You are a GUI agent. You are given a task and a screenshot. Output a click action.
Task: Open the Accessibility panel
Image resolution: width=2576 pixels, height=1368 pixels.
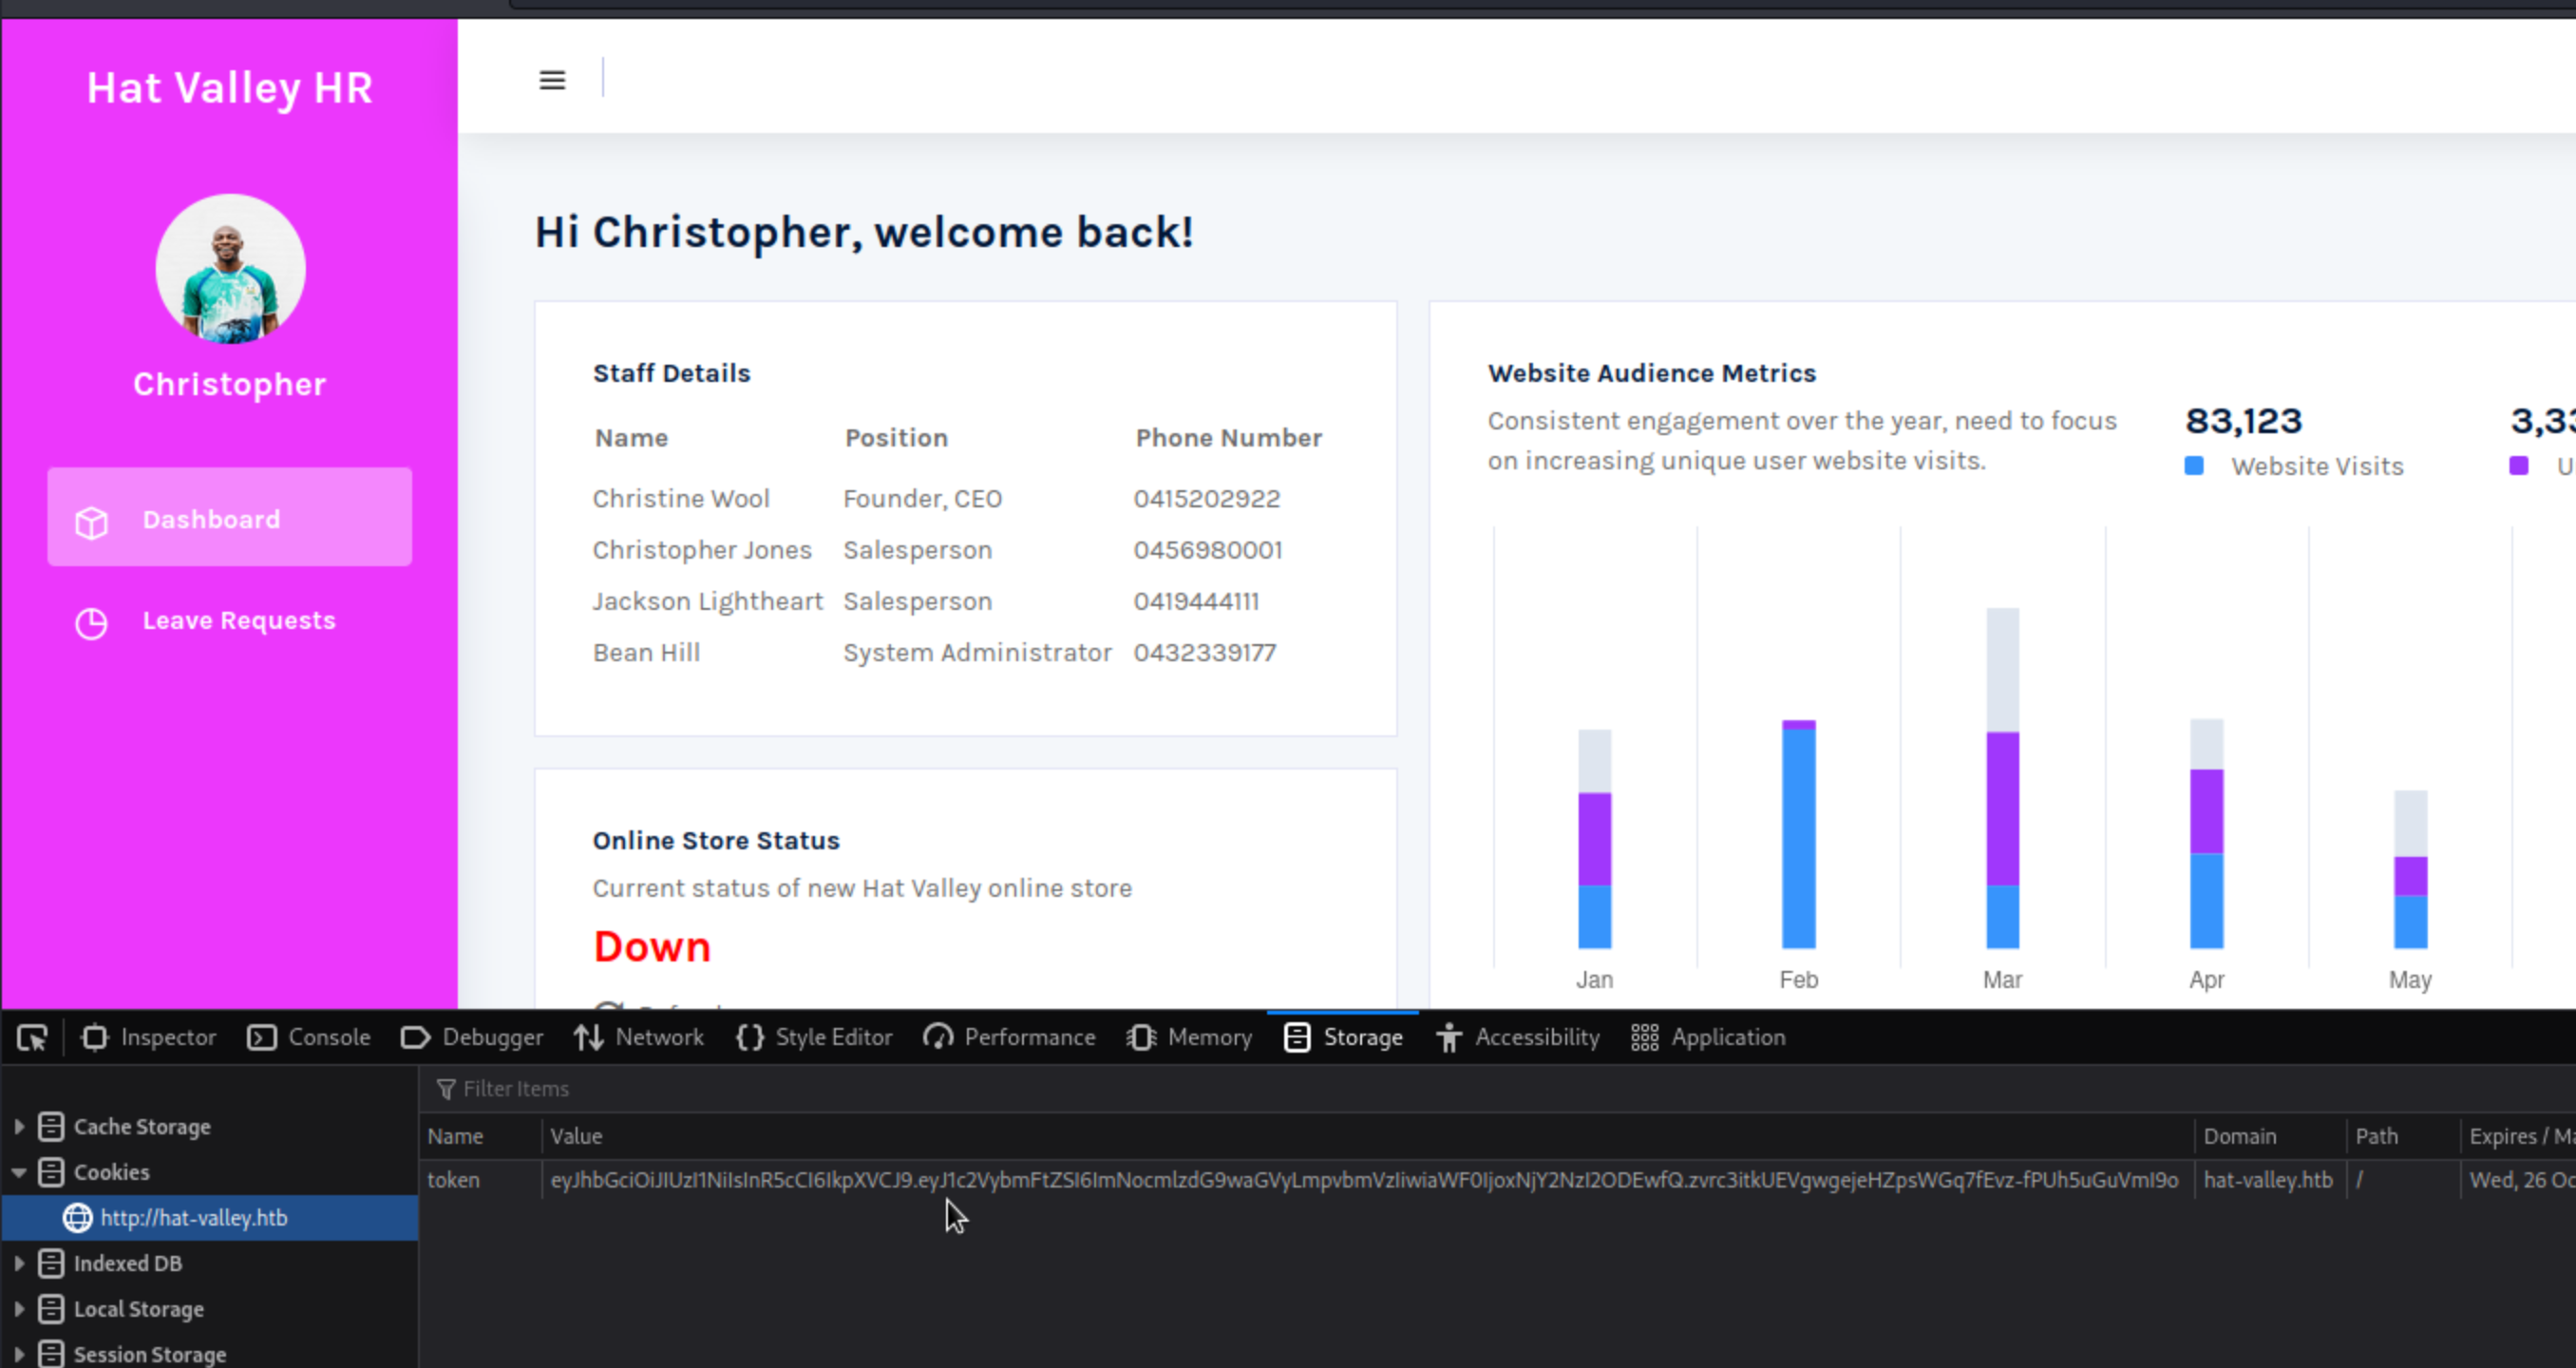1518,1038
